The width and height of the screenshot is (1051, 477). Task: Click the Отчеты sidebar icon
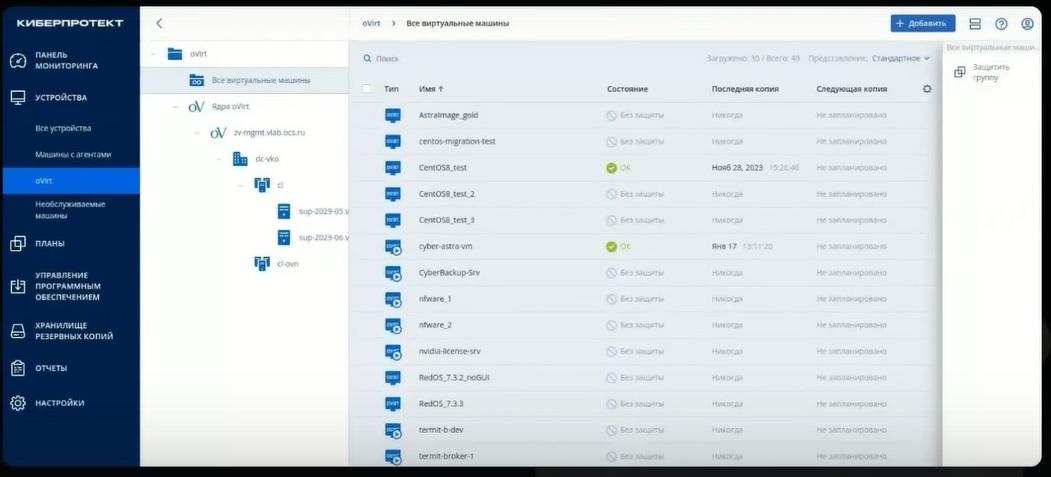pos(17,368)
